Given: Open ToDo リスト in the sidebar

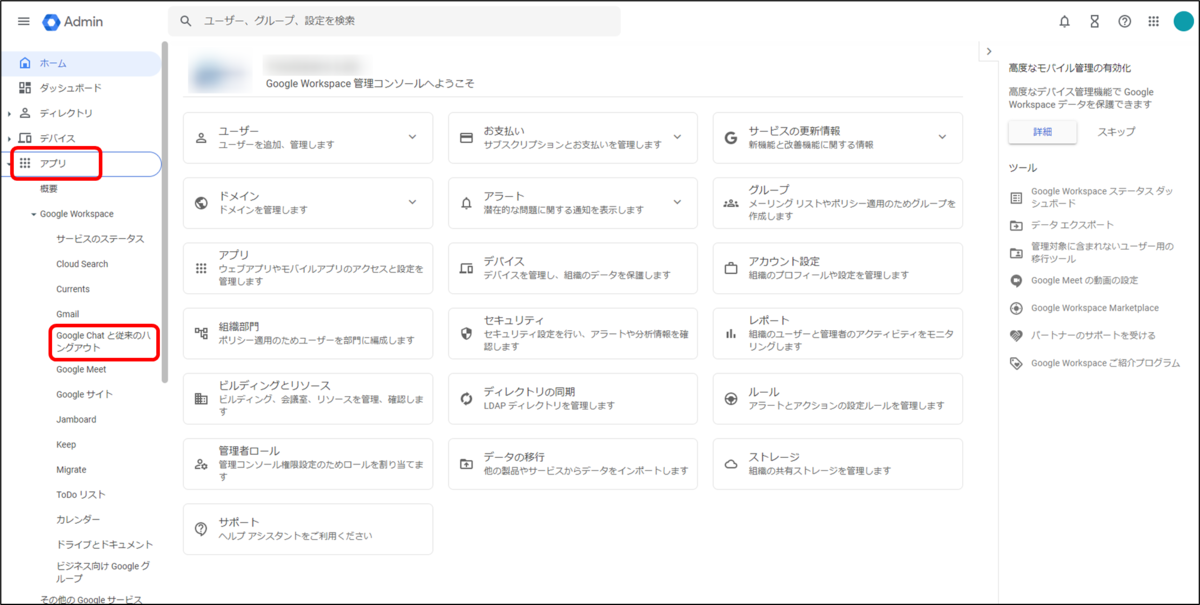Looking at the screenshot, I should coord(81,495).
